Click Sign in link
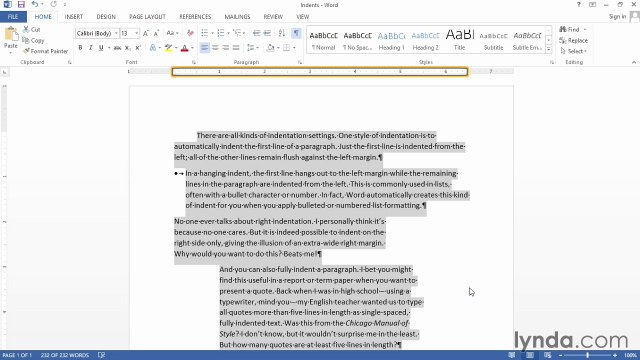This screenshot has height=360, width=640. click(617, 17)
